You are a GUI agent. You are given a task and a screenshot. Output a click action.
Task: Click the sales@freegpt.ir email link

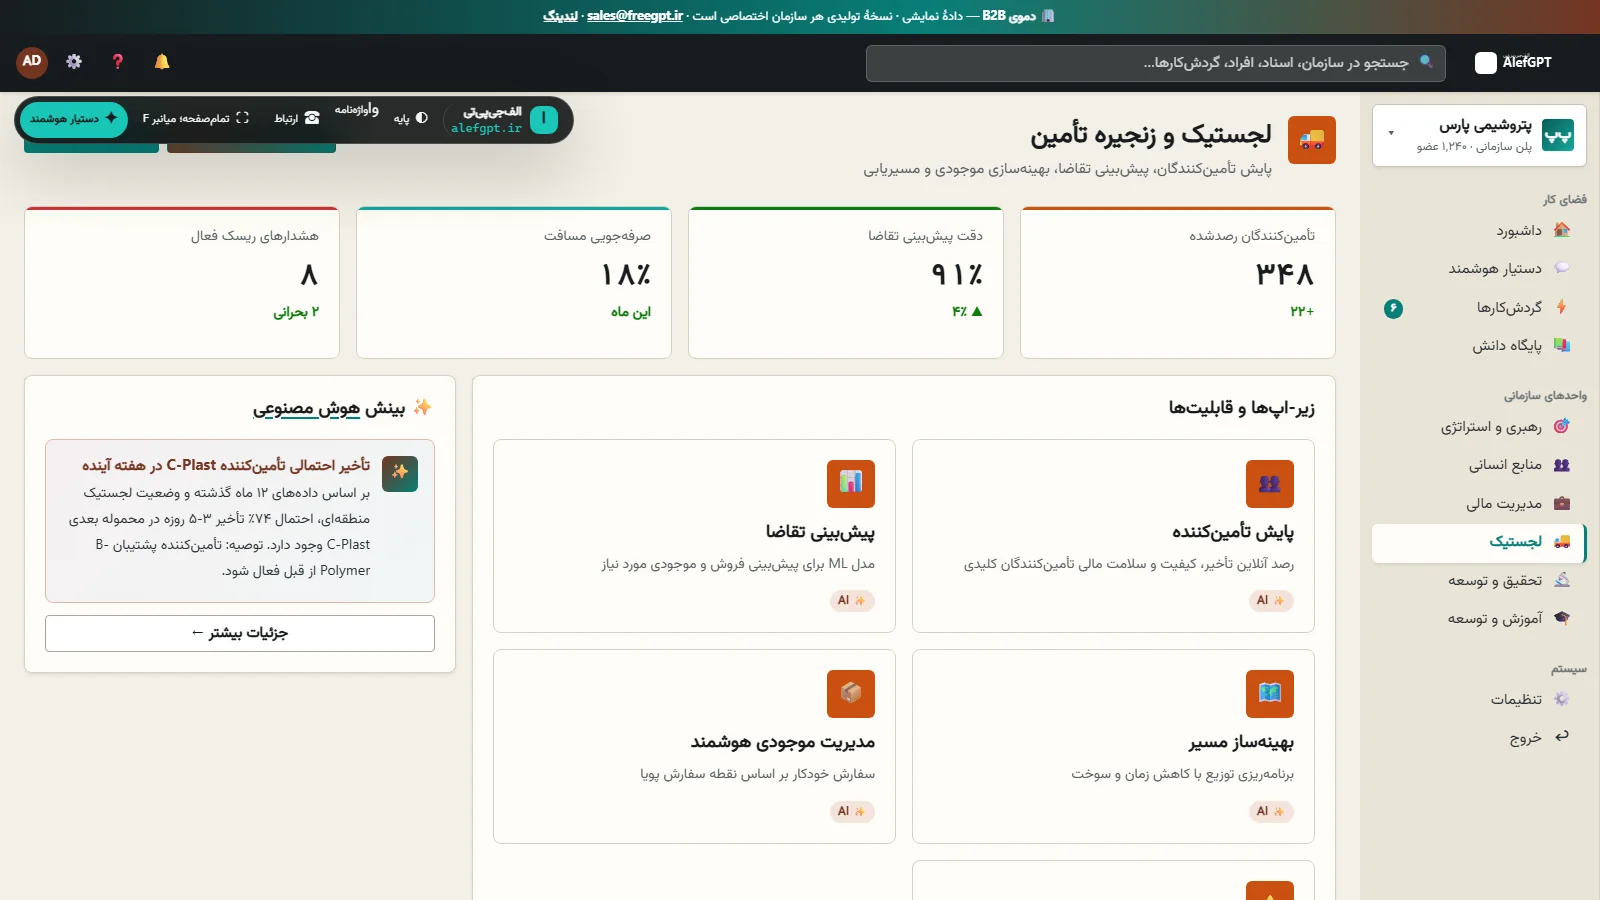[x=635, y=15]
